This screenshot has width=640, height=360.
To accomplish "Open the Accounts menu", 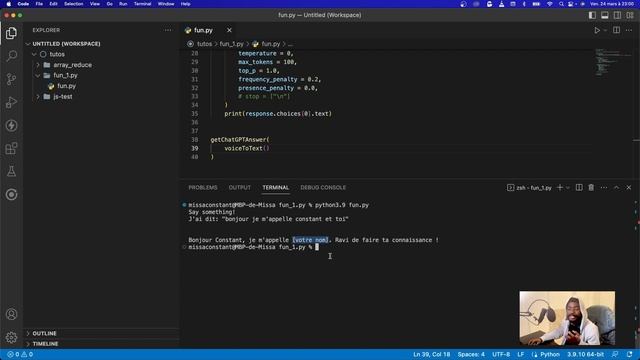I will (11, 314).
